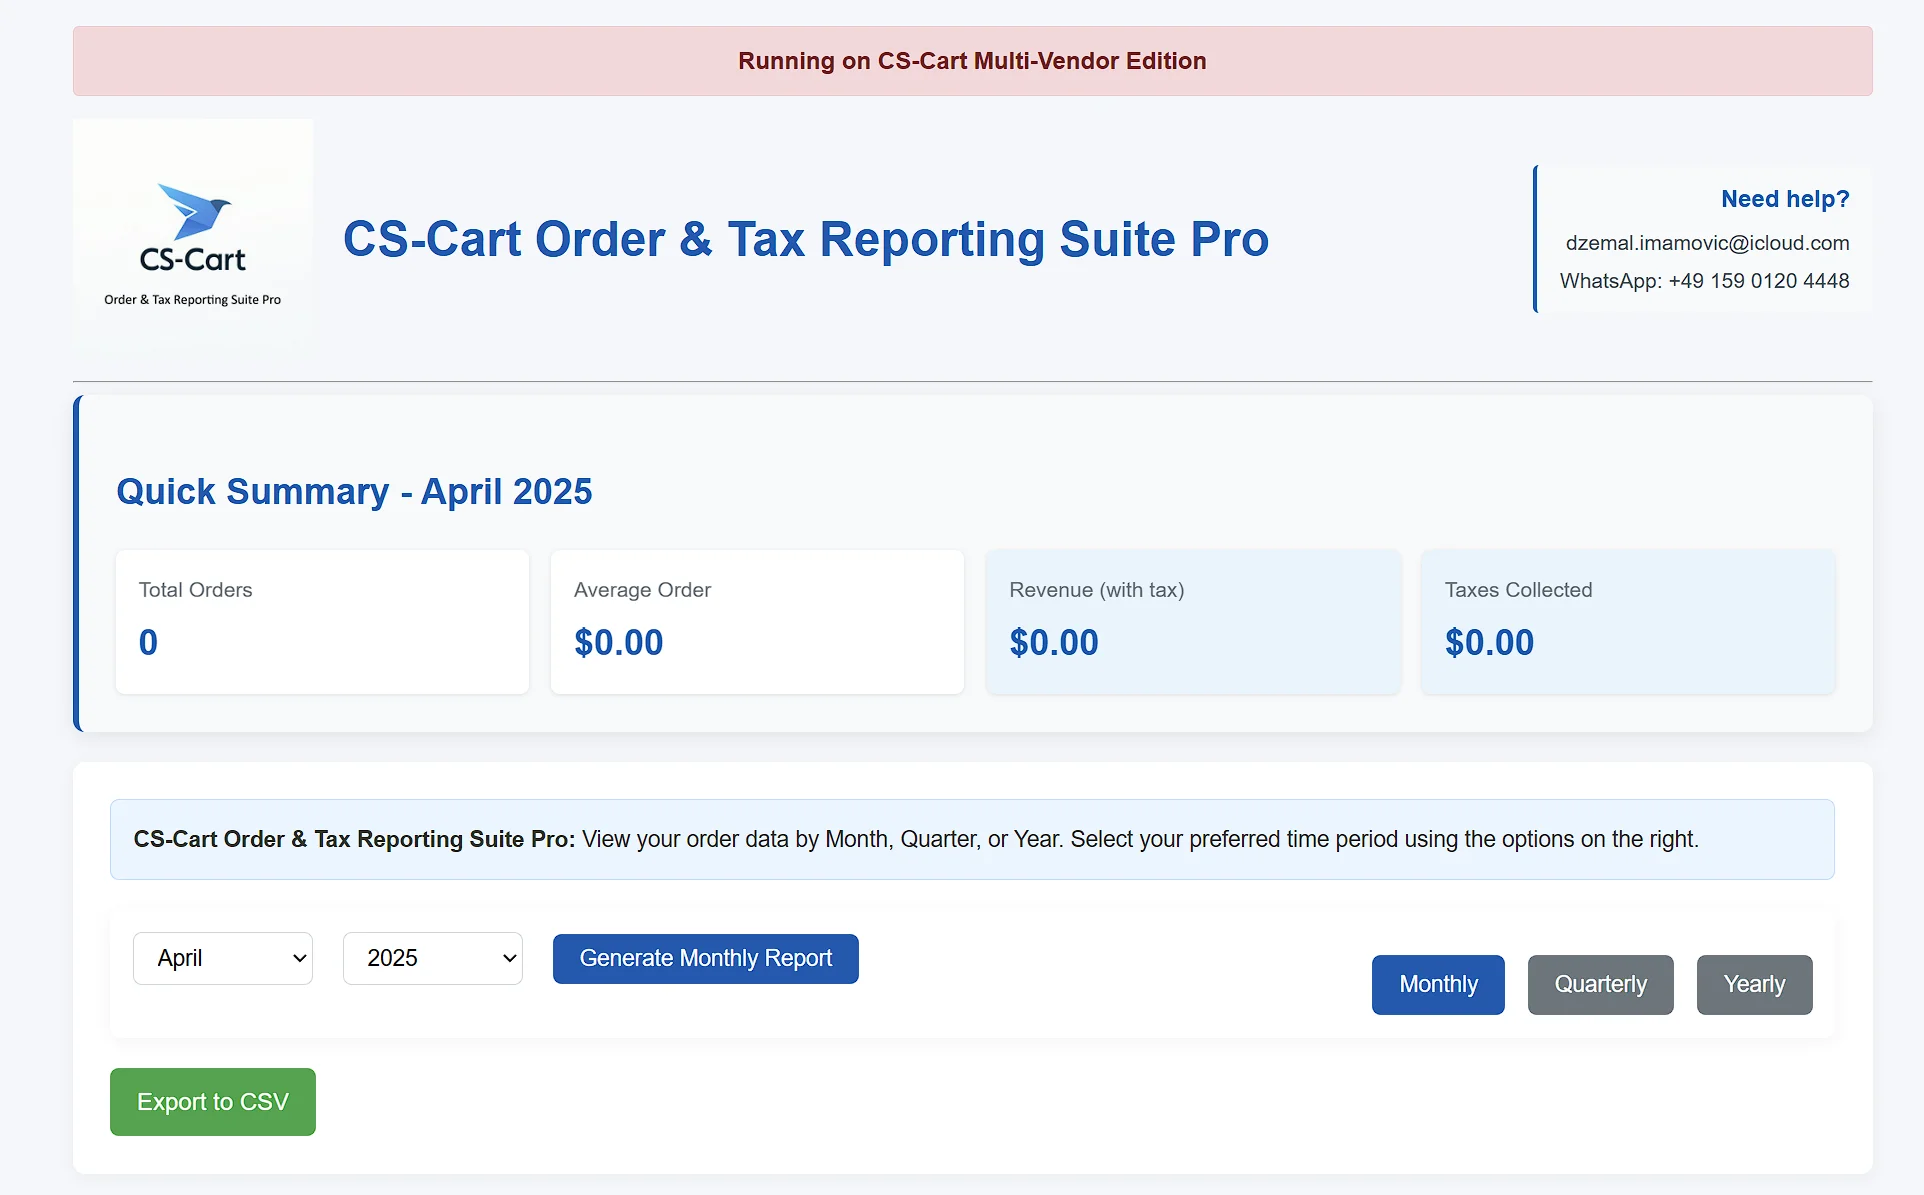Switch to Quarterly view
1924x1195 pixels.
[x=1600, y=984]
